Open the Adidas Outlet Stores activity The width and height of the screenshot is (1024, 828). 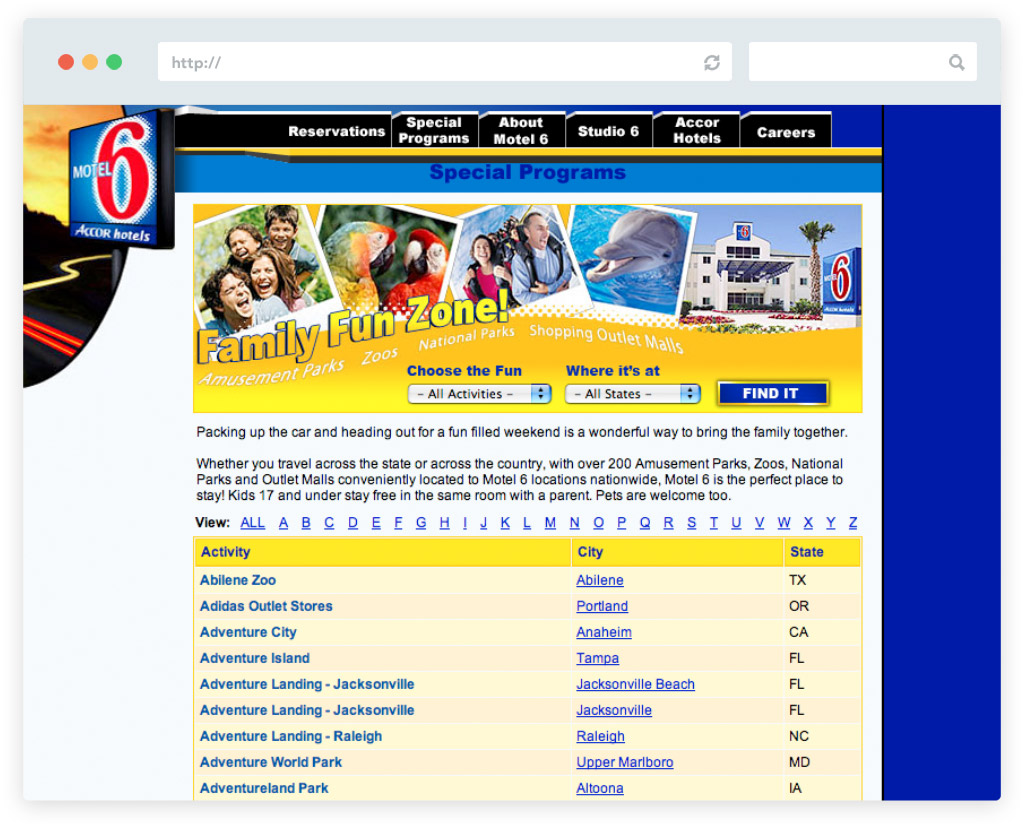coord(266,606)
